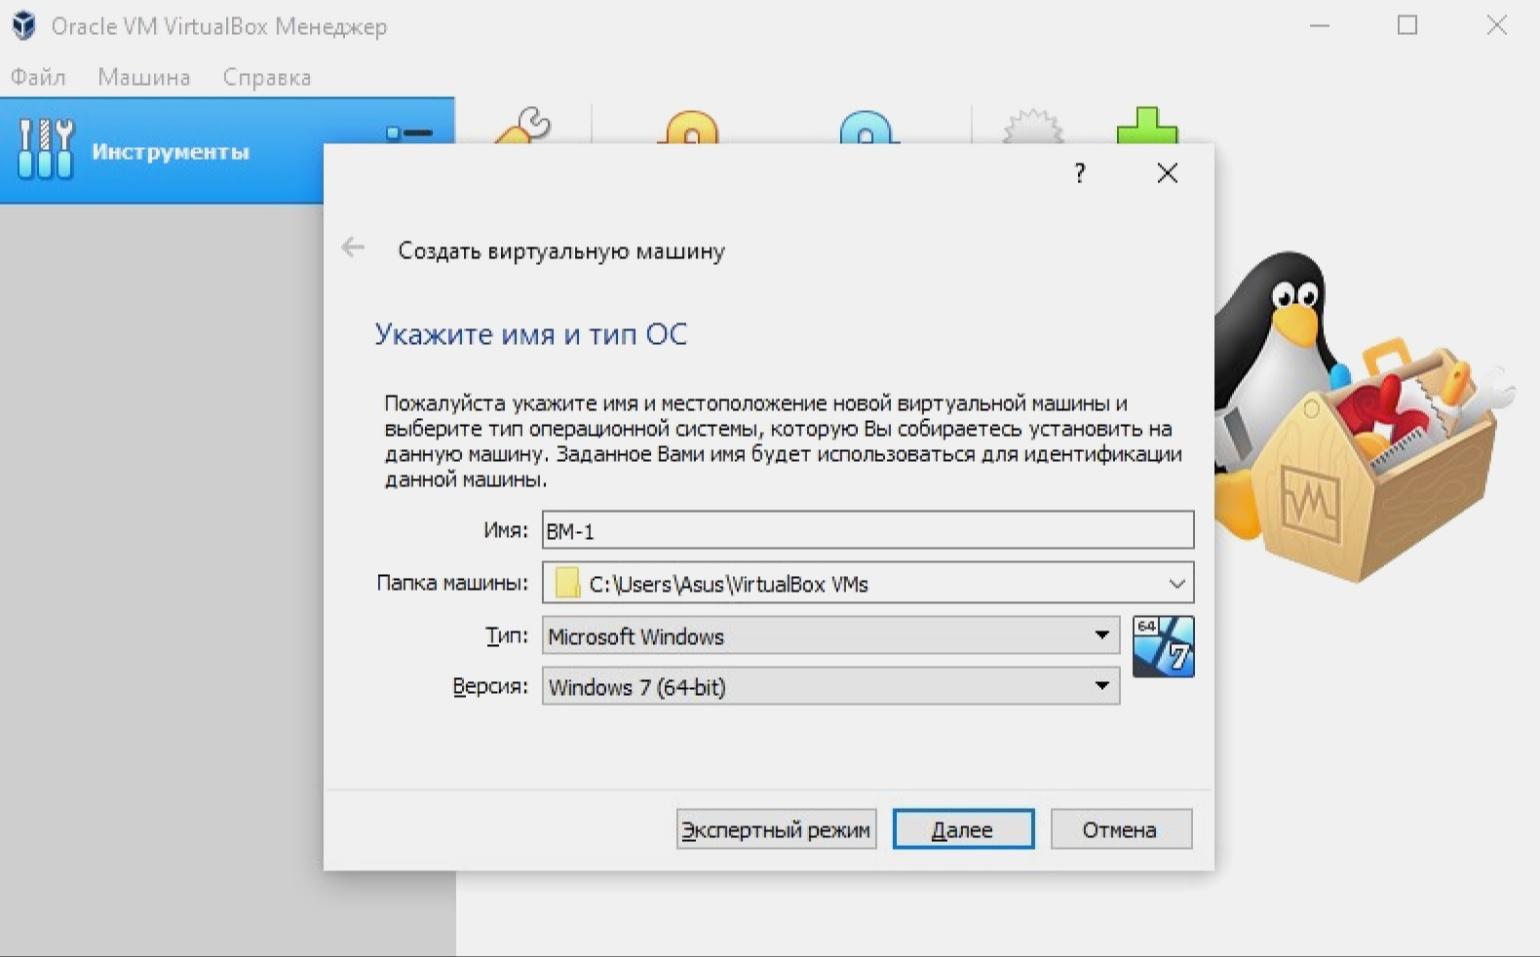
Task: Click the VirtualBox cube title bar icon
Action: click(x=24, y=26)
